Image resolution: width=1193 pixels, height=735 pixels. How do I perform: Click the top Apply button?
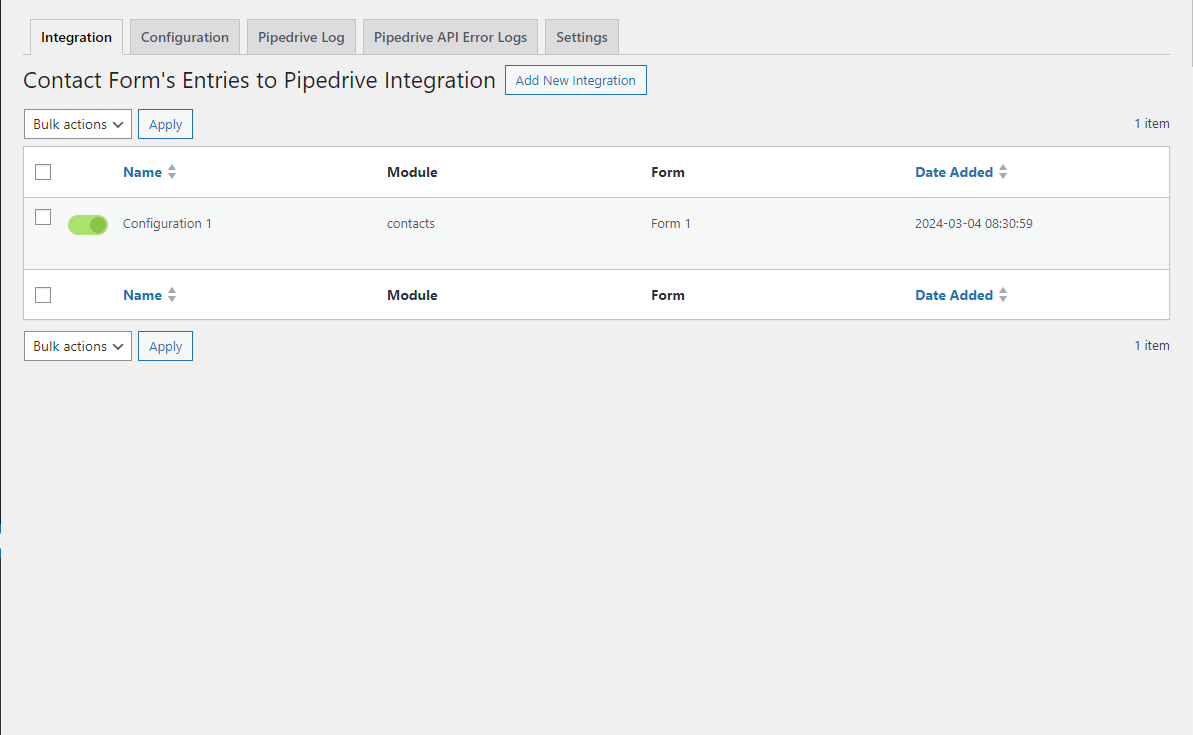tap(165, 124)
